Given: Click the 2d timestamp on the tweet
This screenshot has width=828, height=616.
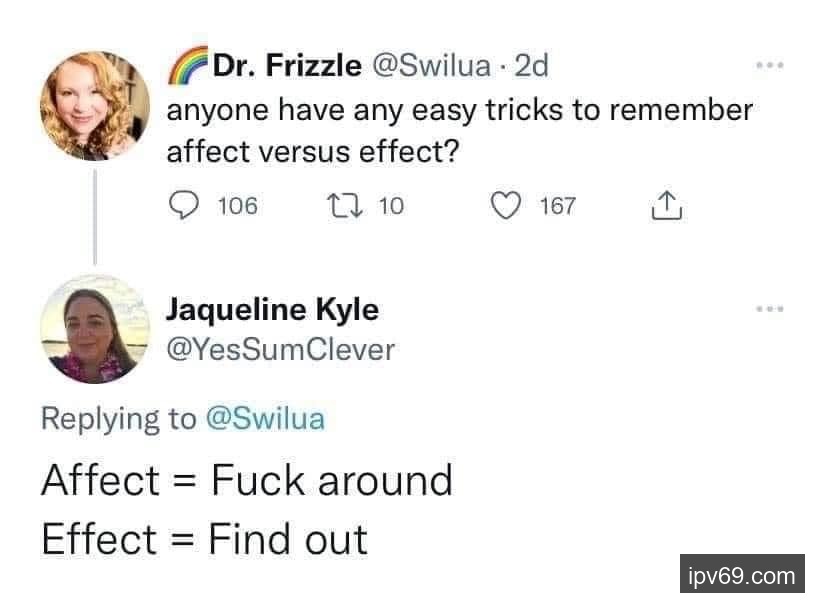Looking at the screenshot, I should pyautogui.click(x=530, y=67).
